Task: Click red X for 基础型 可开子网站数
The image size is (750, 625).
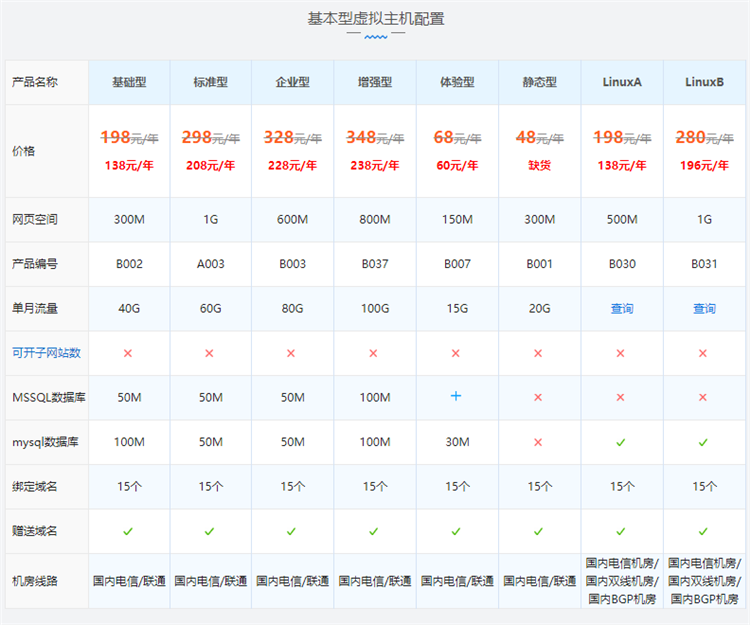Action: 128,353
